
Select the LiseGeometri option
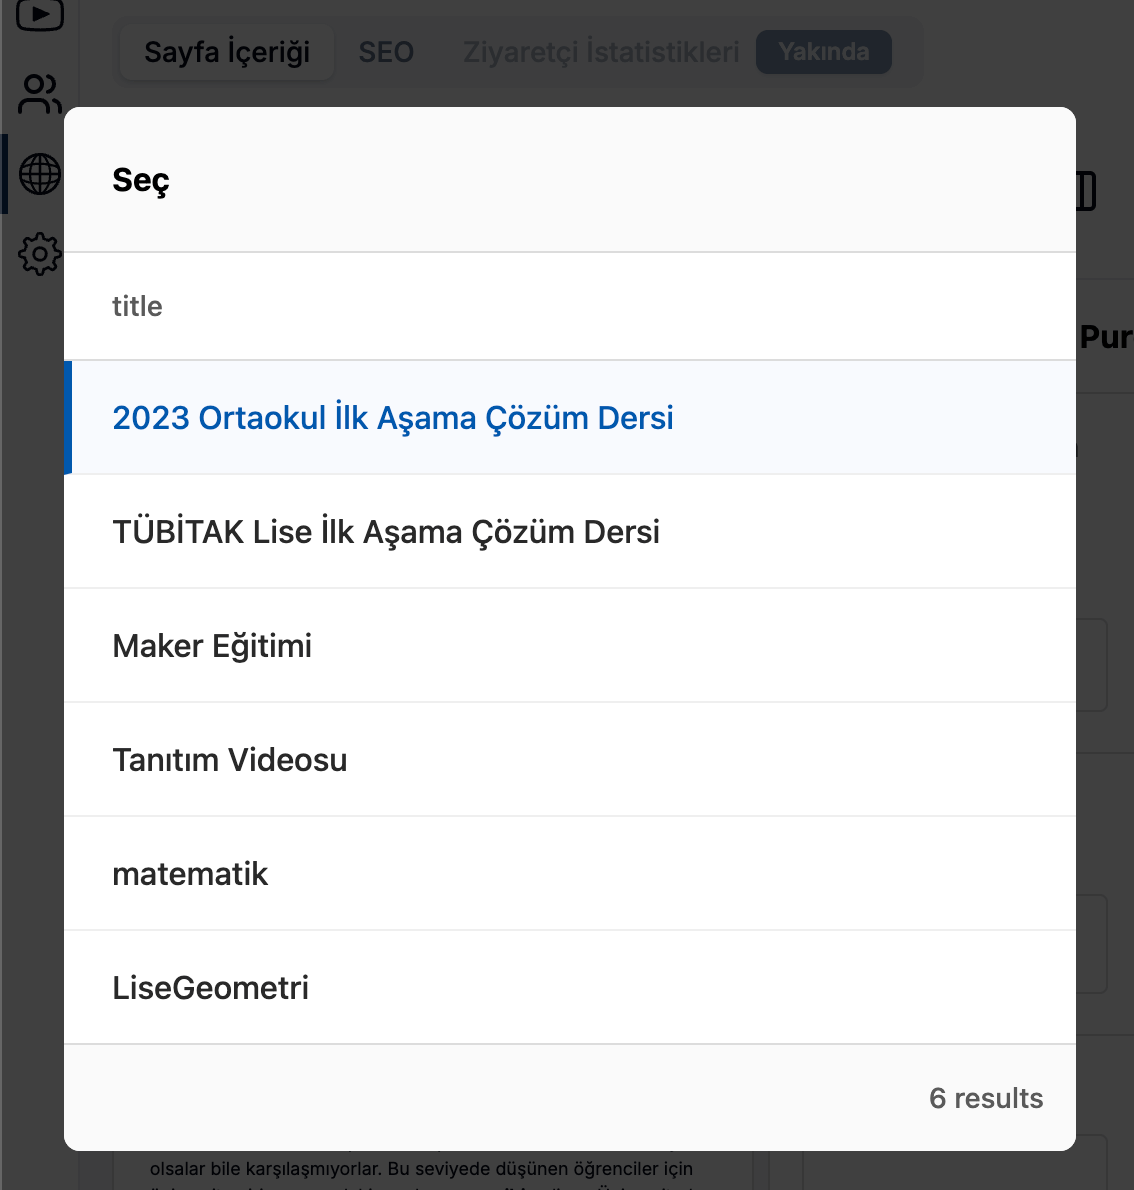coord(210,988)
